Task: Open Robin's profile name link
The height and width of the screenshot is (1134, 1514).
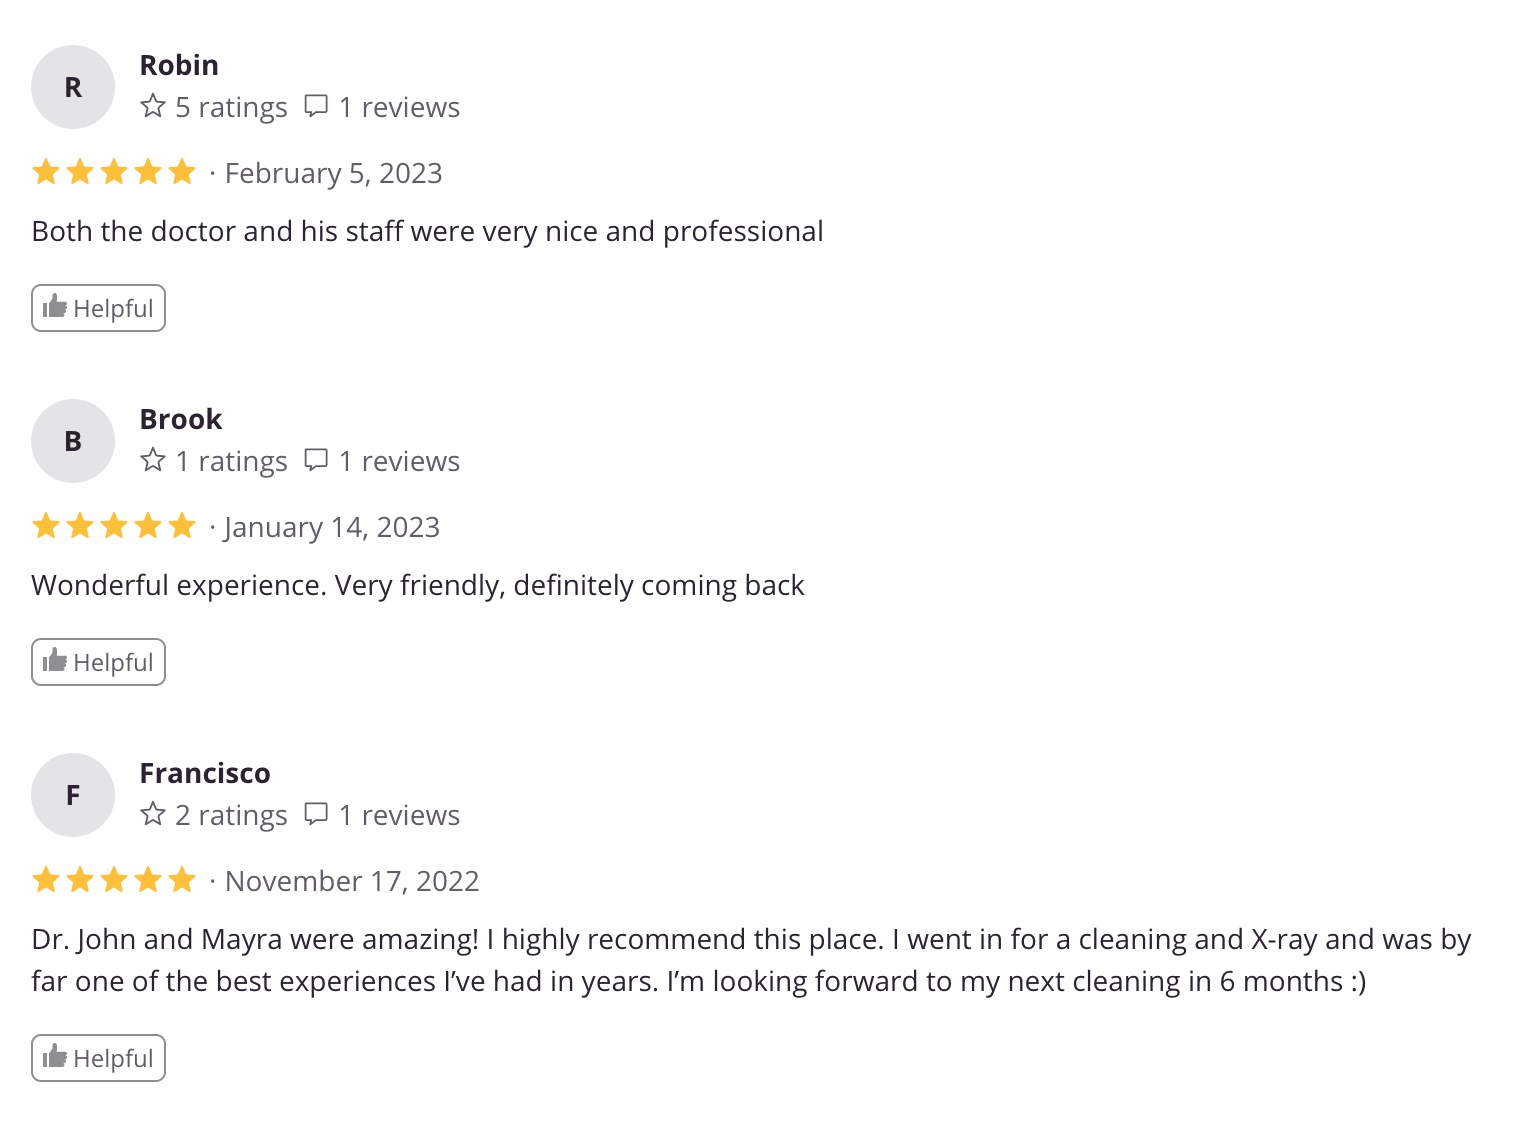Action: pos(179,65)
